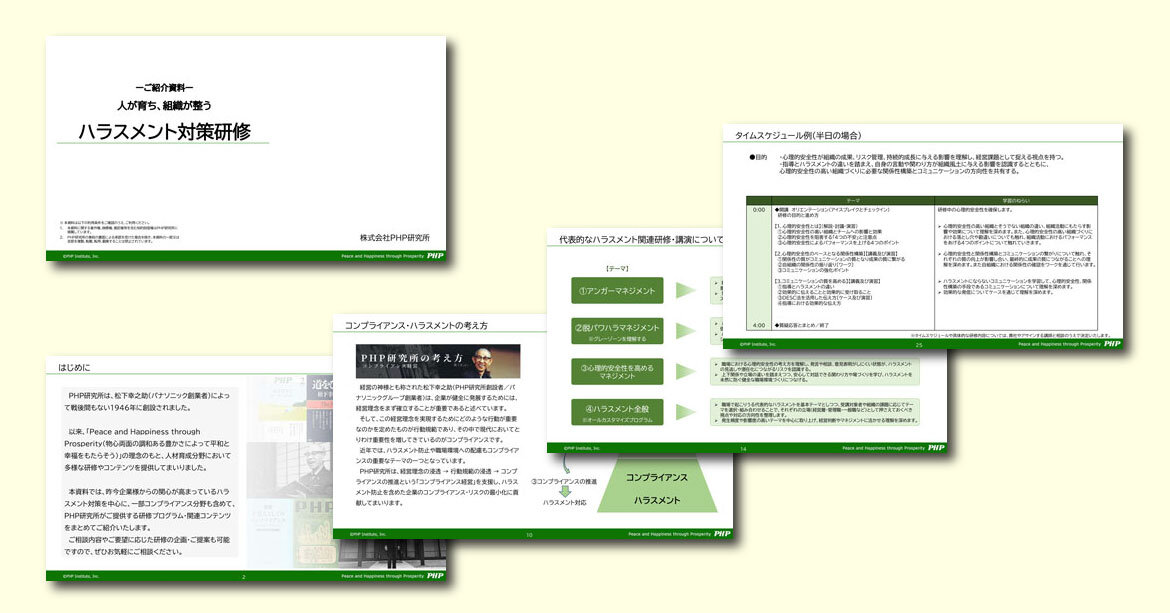
Task: Click the PHP logo on the title slide footer
Action: (435, 256)
